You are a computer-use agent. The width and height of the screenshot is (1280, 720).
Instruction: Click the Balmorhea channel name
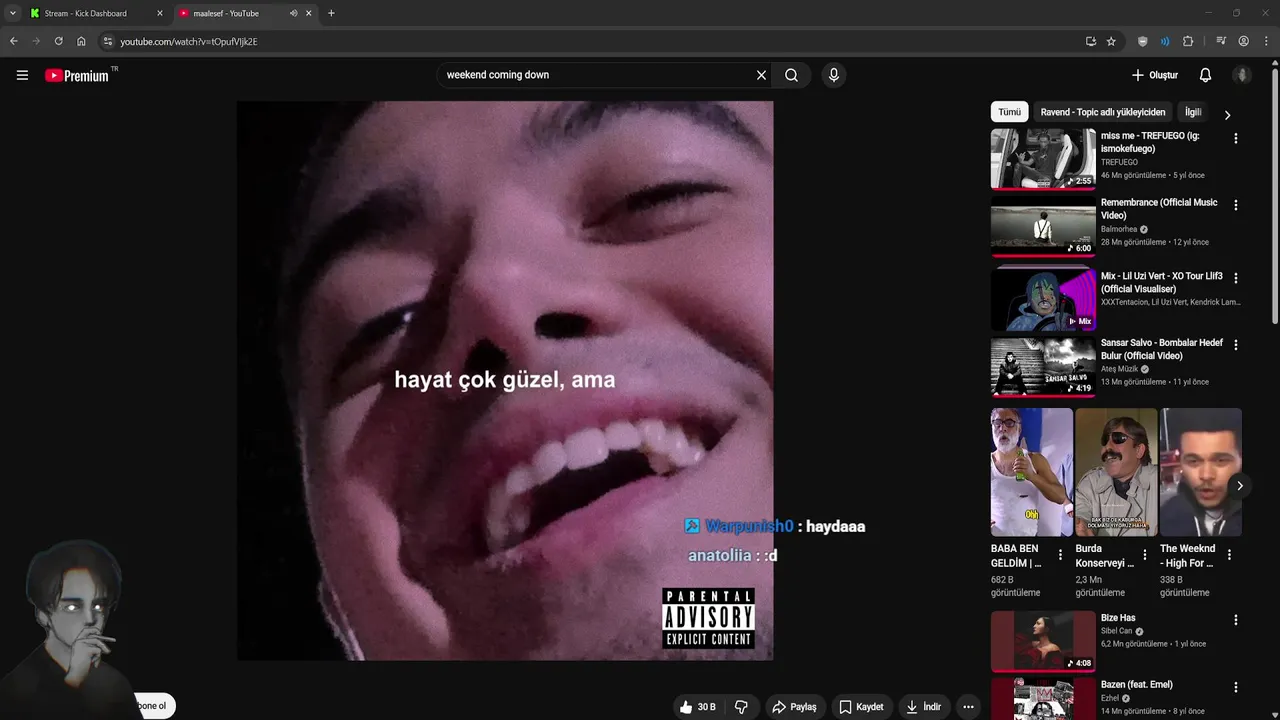(x=1119, y=229)
